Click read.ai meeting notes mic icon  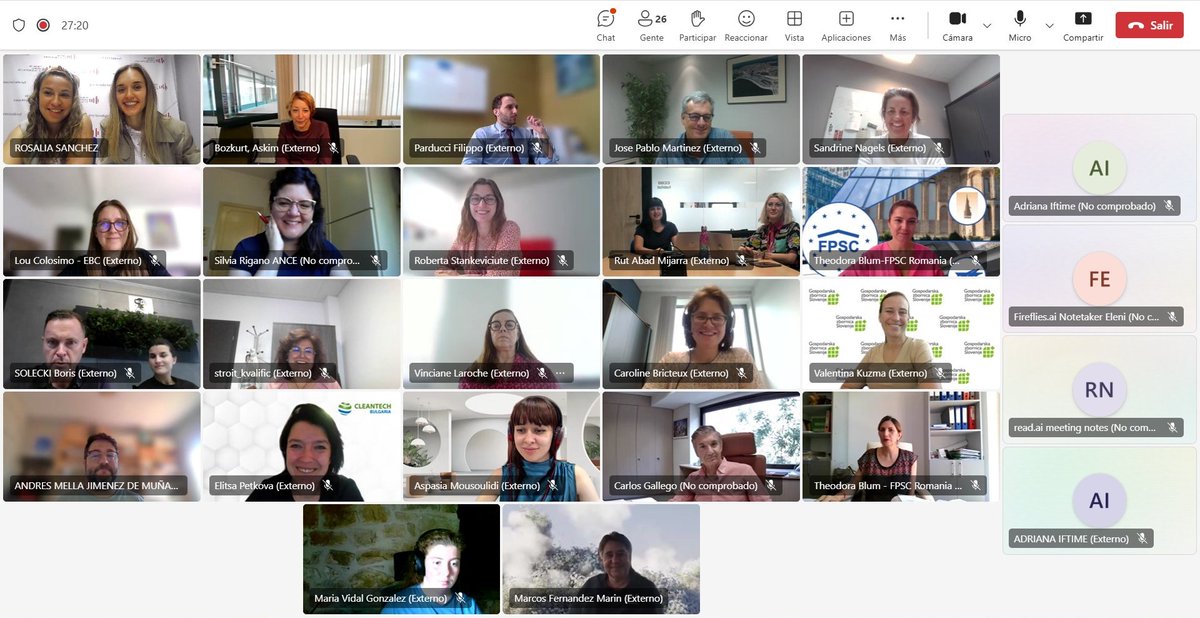[x=1172, y=427]
